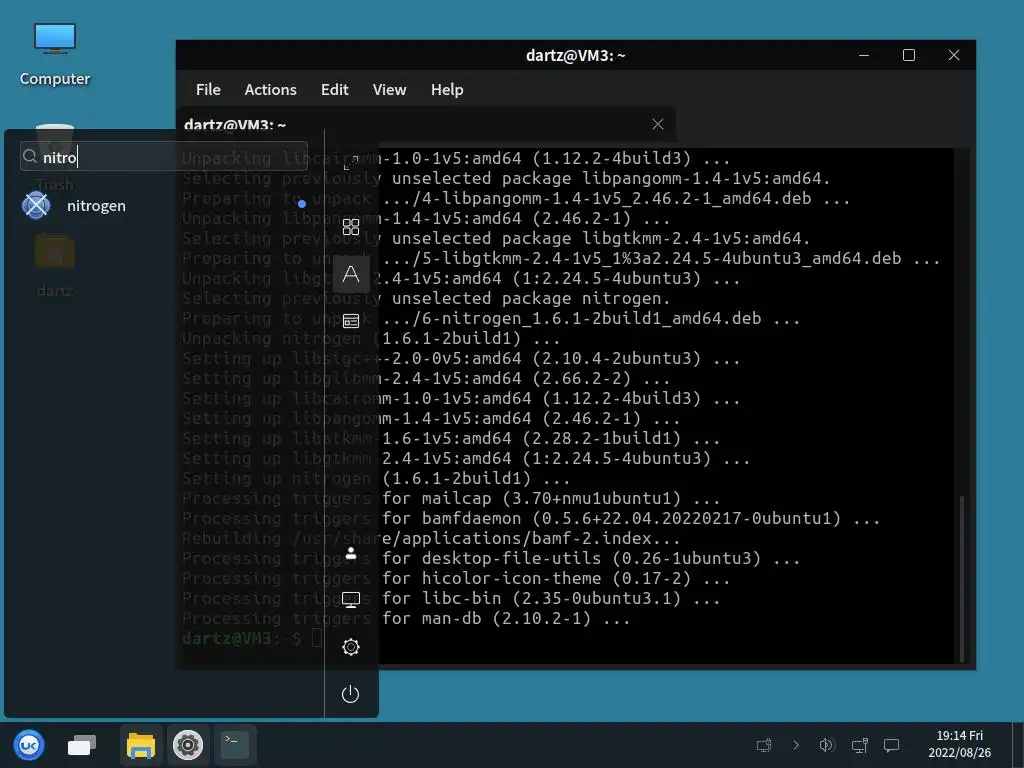
Task: Open the File menu in terminal
Action: tap(208, 89)
